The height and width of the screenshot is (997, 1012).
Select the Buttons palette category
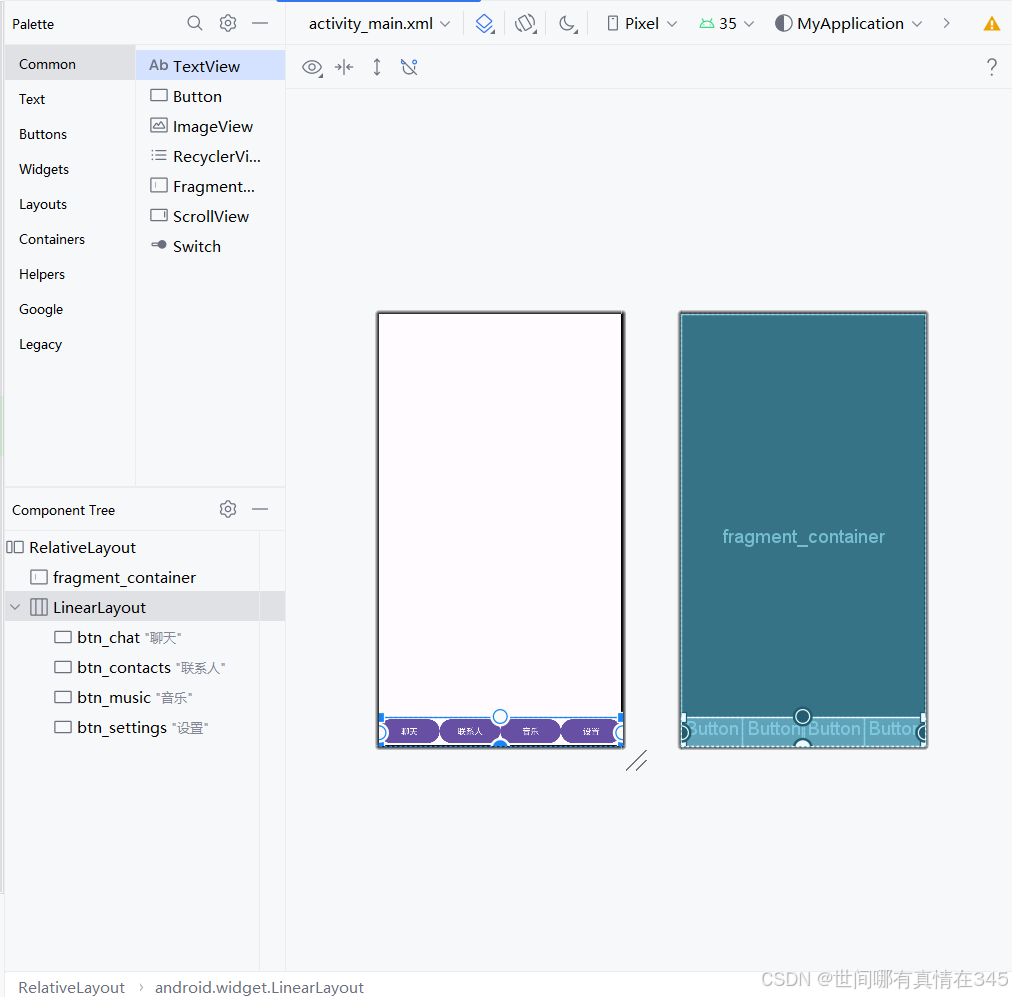point(70,134)
